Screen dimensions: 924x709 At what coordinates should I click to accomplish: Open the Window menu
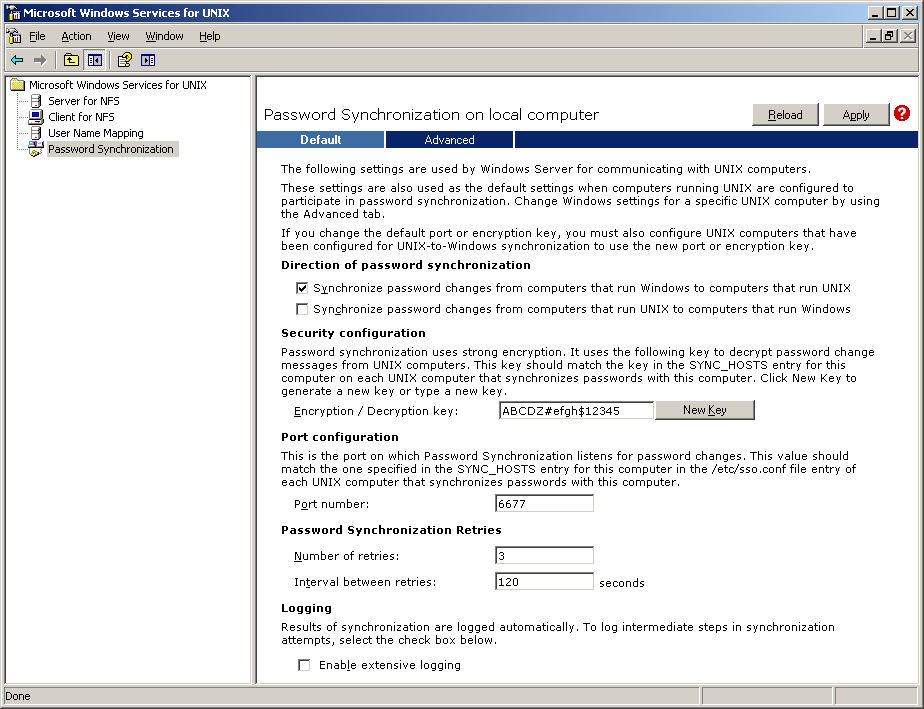164,36
